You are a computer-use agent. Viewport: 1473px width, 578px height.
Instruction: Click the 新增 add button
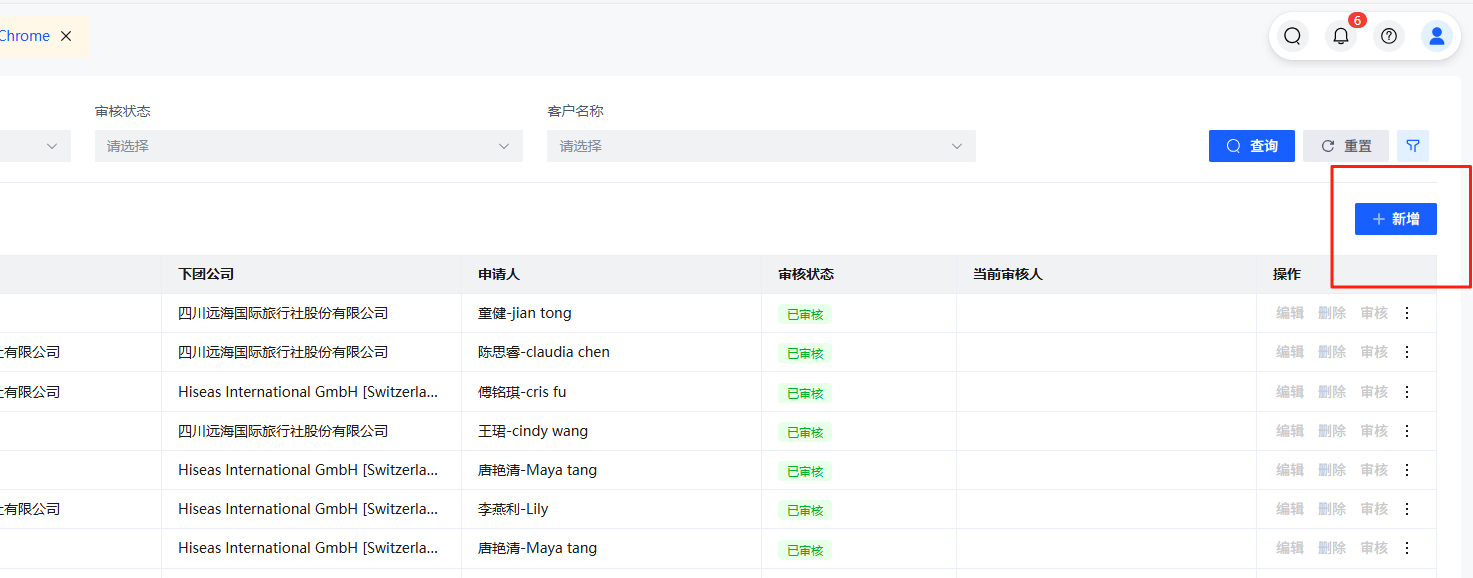[1395, 219]
